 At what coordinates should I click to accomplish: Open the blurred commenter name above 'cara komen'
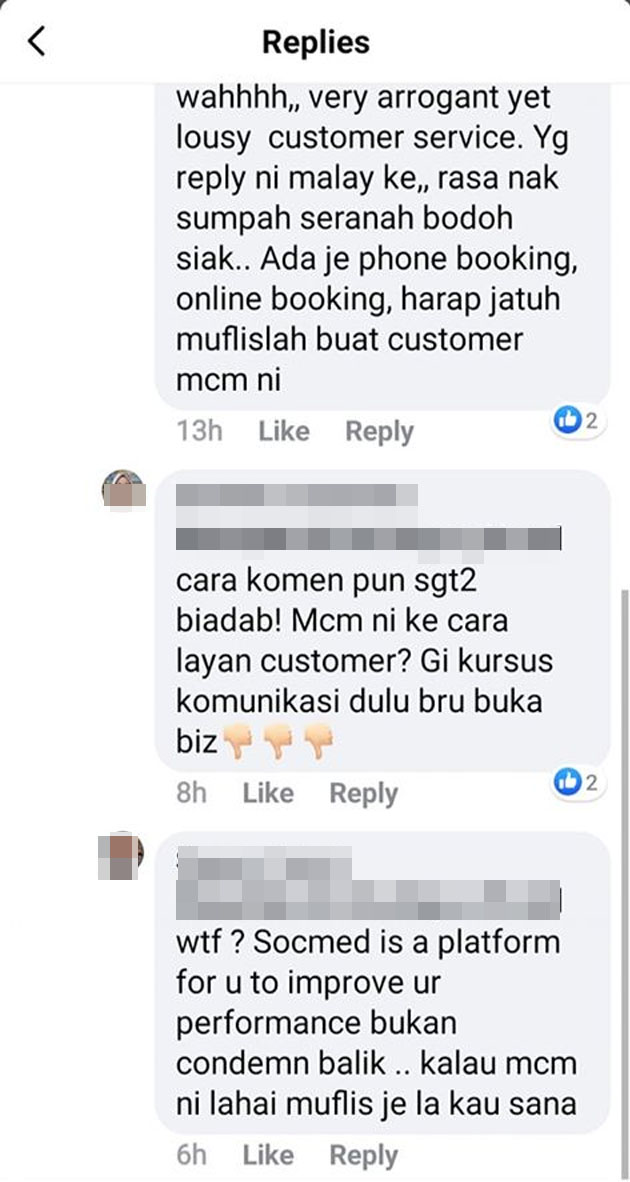click(369, 518)
